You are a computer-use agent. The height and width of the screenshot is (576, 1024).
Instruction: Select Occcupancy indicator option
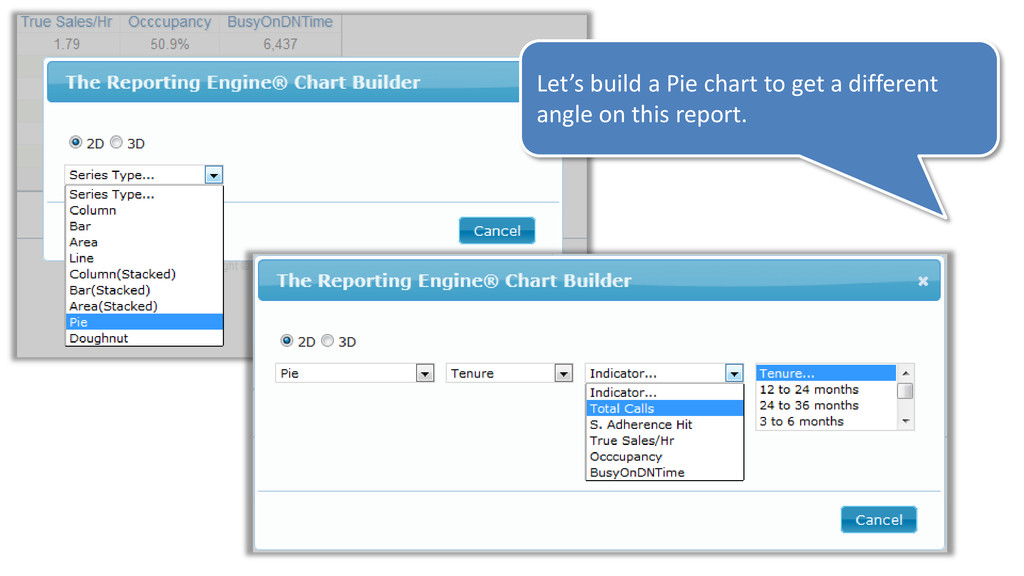tap(665, 456)
